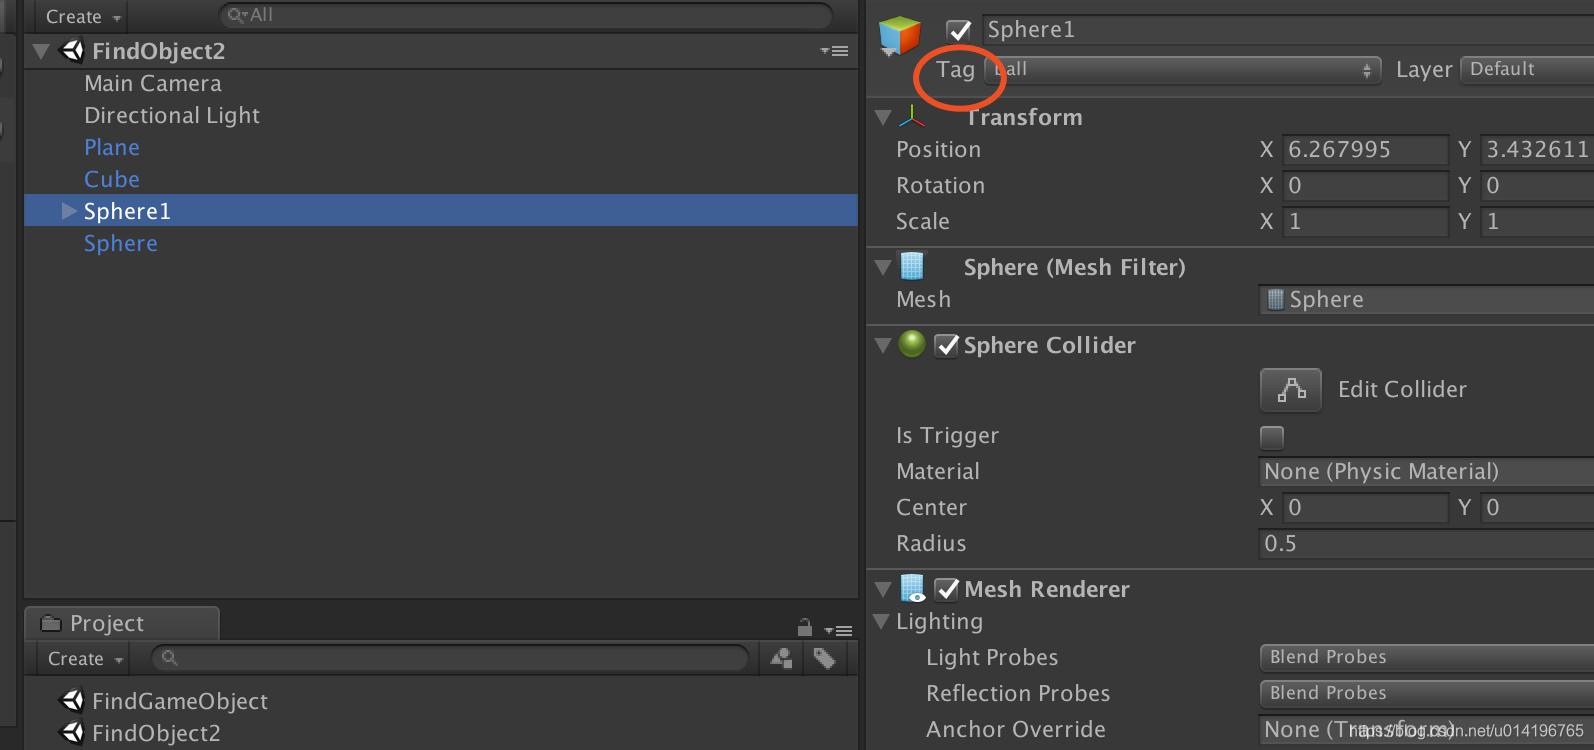Image resolution: width=1594 pixels, height=750 pixels.
Task: Click the Position Y field 3.432611
Action: tap(1537, 149)
